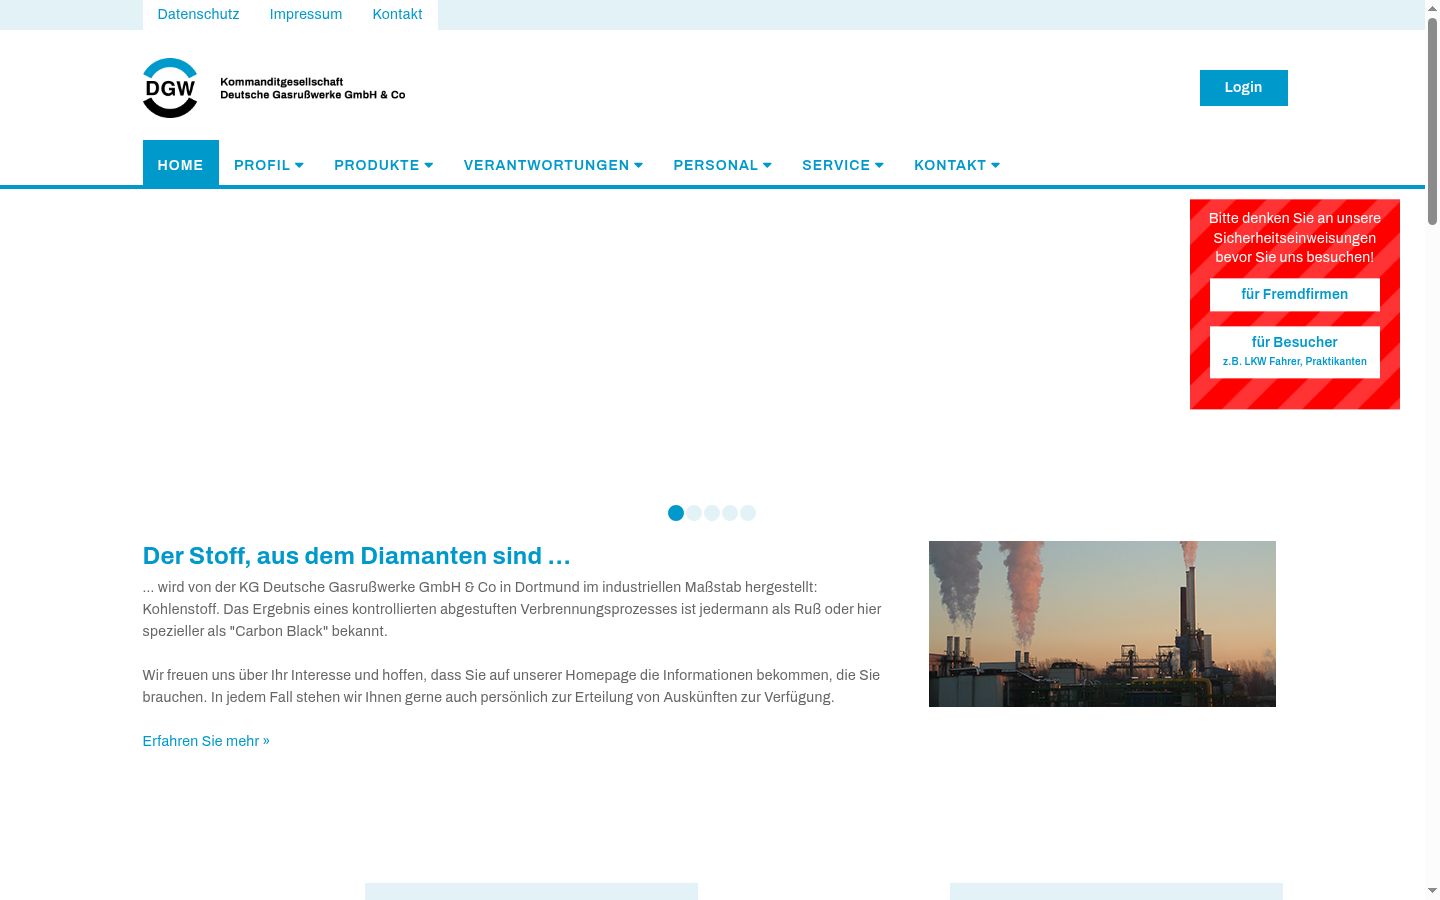The image size is (1440, 900).
Task: Click the Sicherheitseinweisungen notice text
Action: point(1294,237)
